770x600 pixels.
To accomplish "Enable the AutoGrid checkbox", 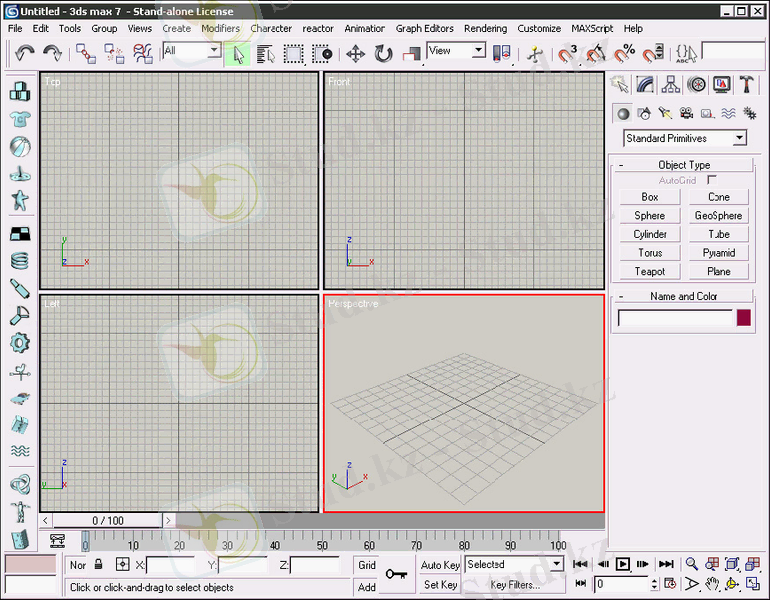I will 712,180.
